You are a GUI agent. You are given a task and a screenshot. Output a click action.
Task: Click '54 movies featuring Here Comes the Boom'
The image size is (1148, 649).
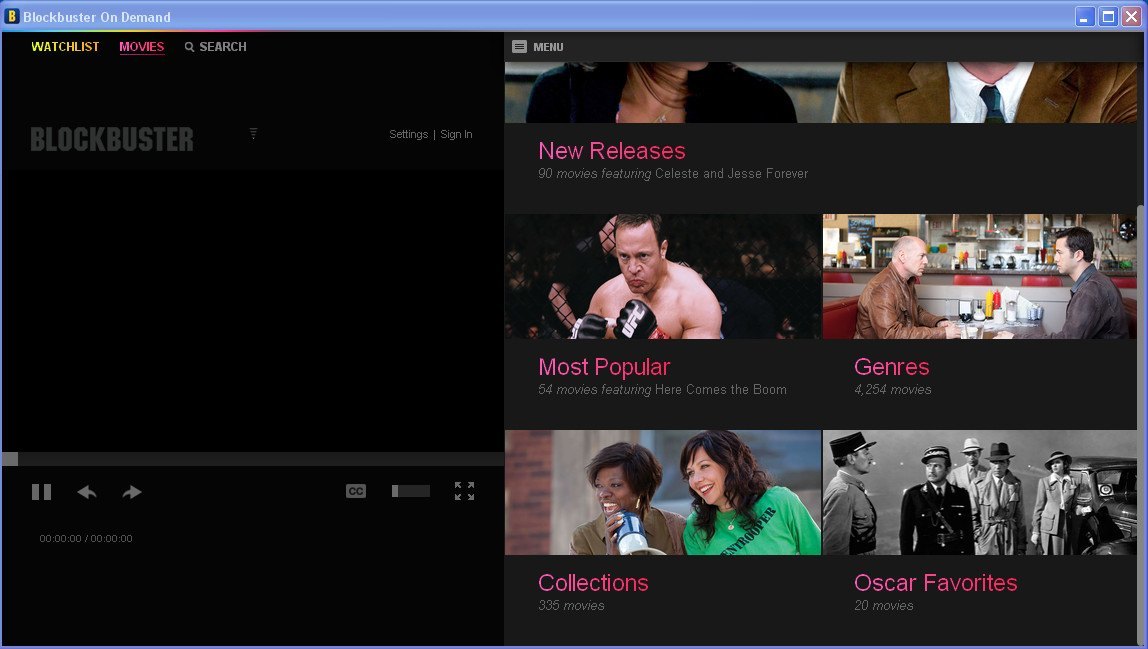pyautogui.click(x=663, y=390)
